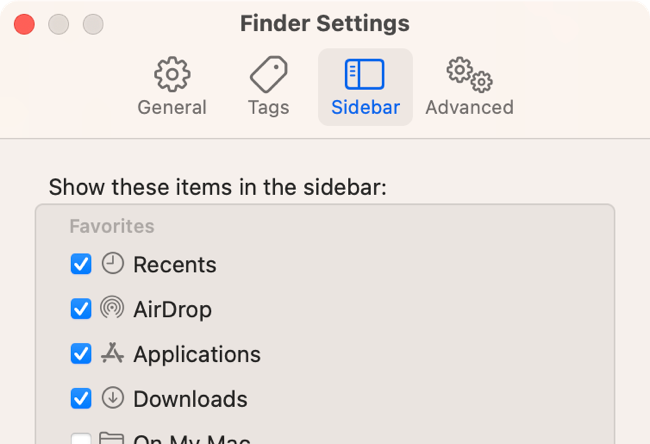Click the Recents text label
The height and width of the screenshot is (444, 650).
click(175, 265)
